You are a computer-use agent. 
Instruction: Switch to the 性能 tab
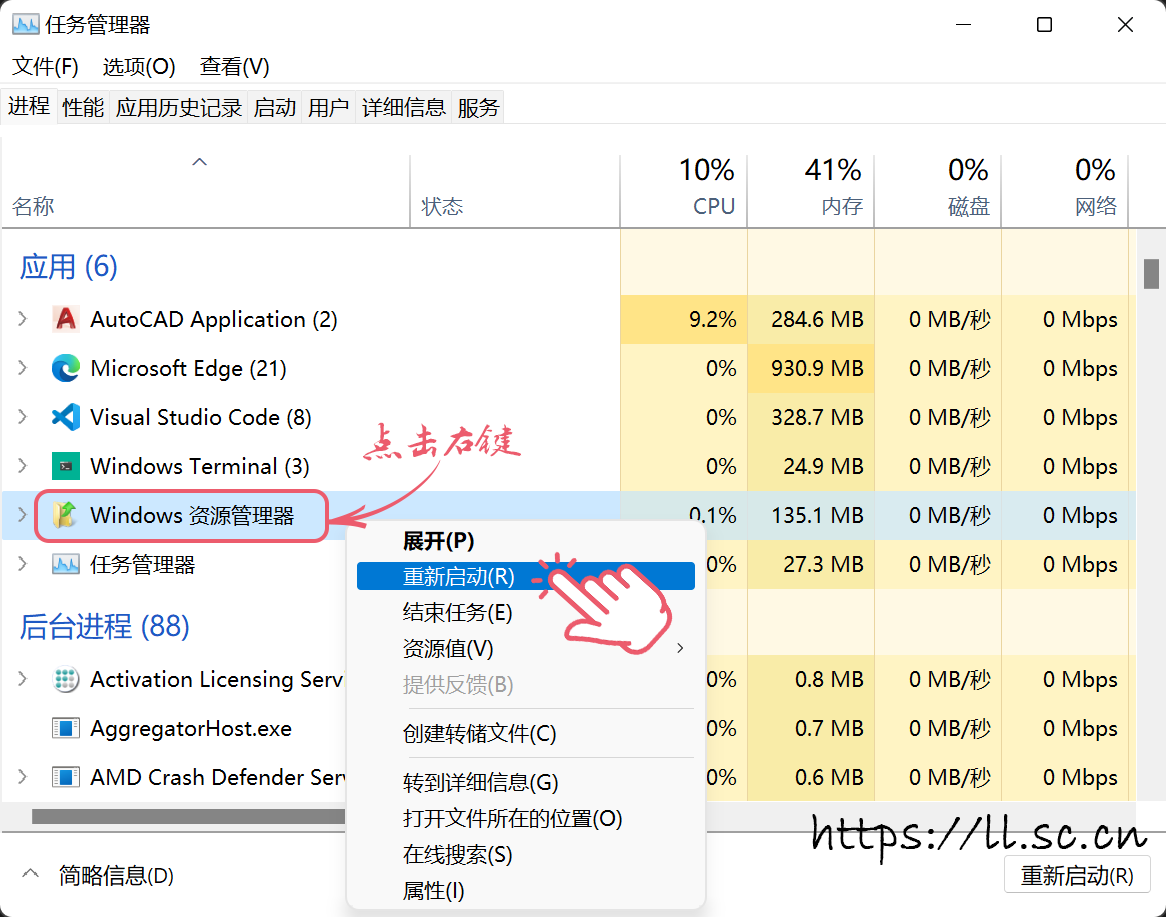click(x=83, y=108)
